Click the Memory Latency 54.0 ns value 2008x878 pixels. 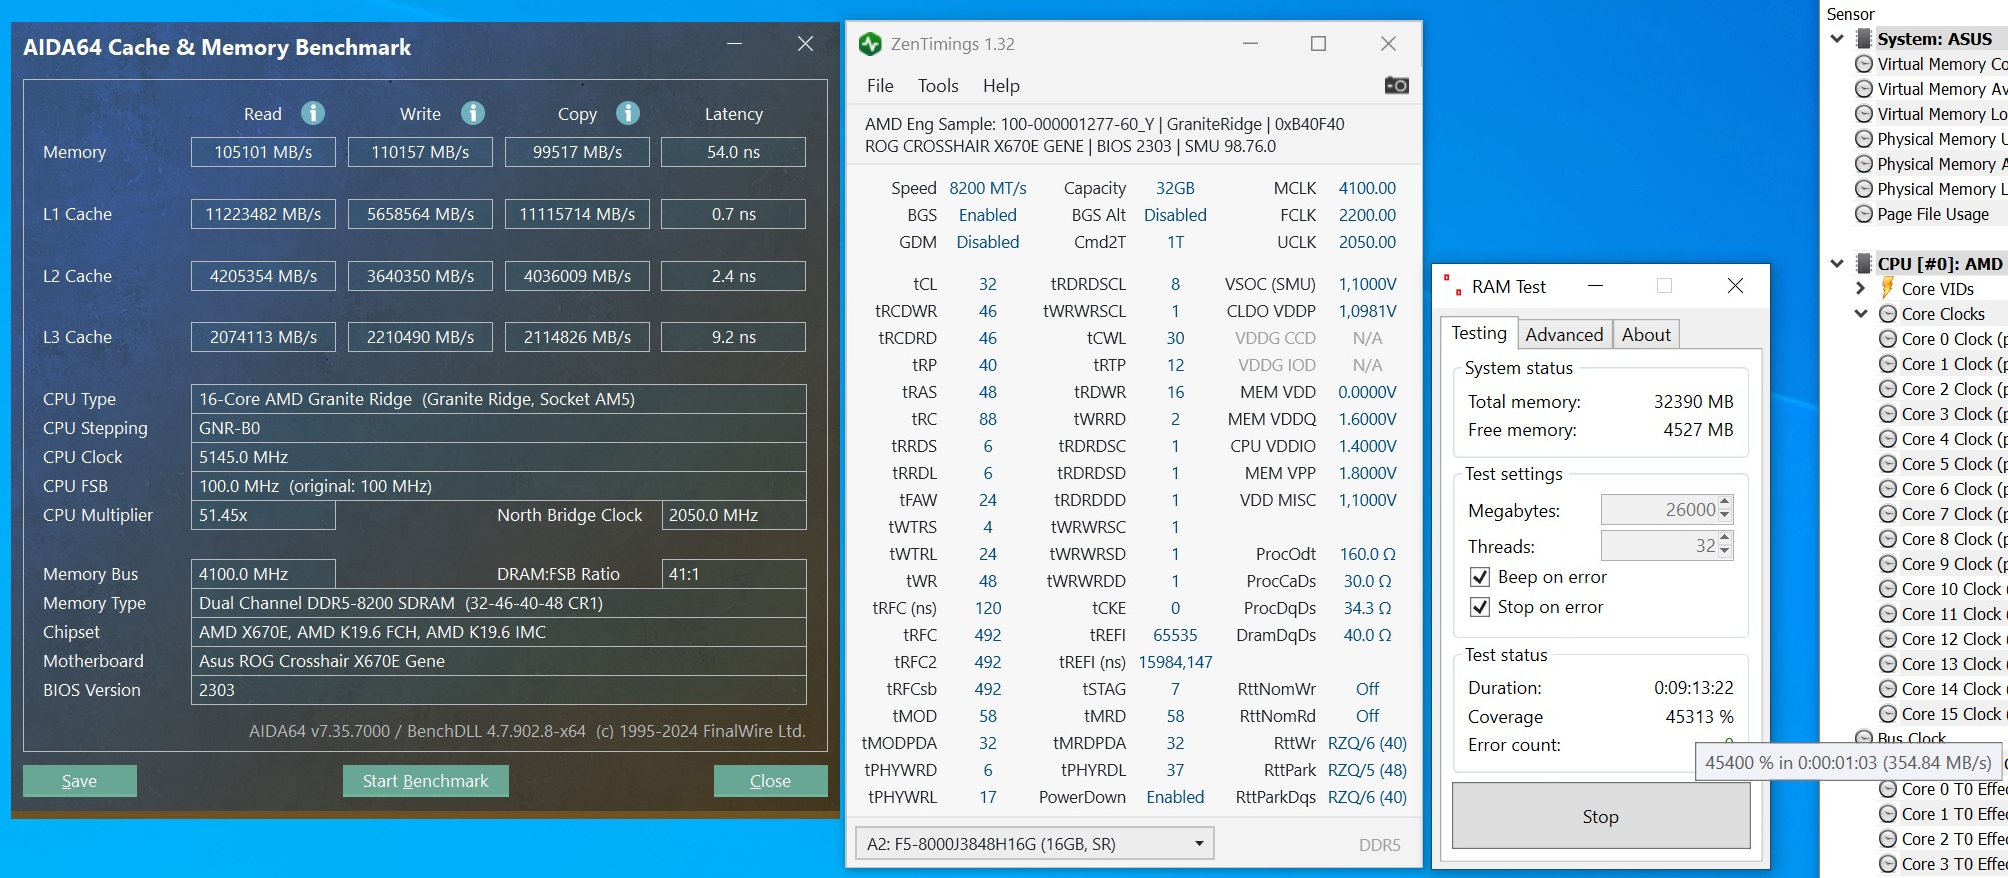pyautogui.click(x=733, y=152)
